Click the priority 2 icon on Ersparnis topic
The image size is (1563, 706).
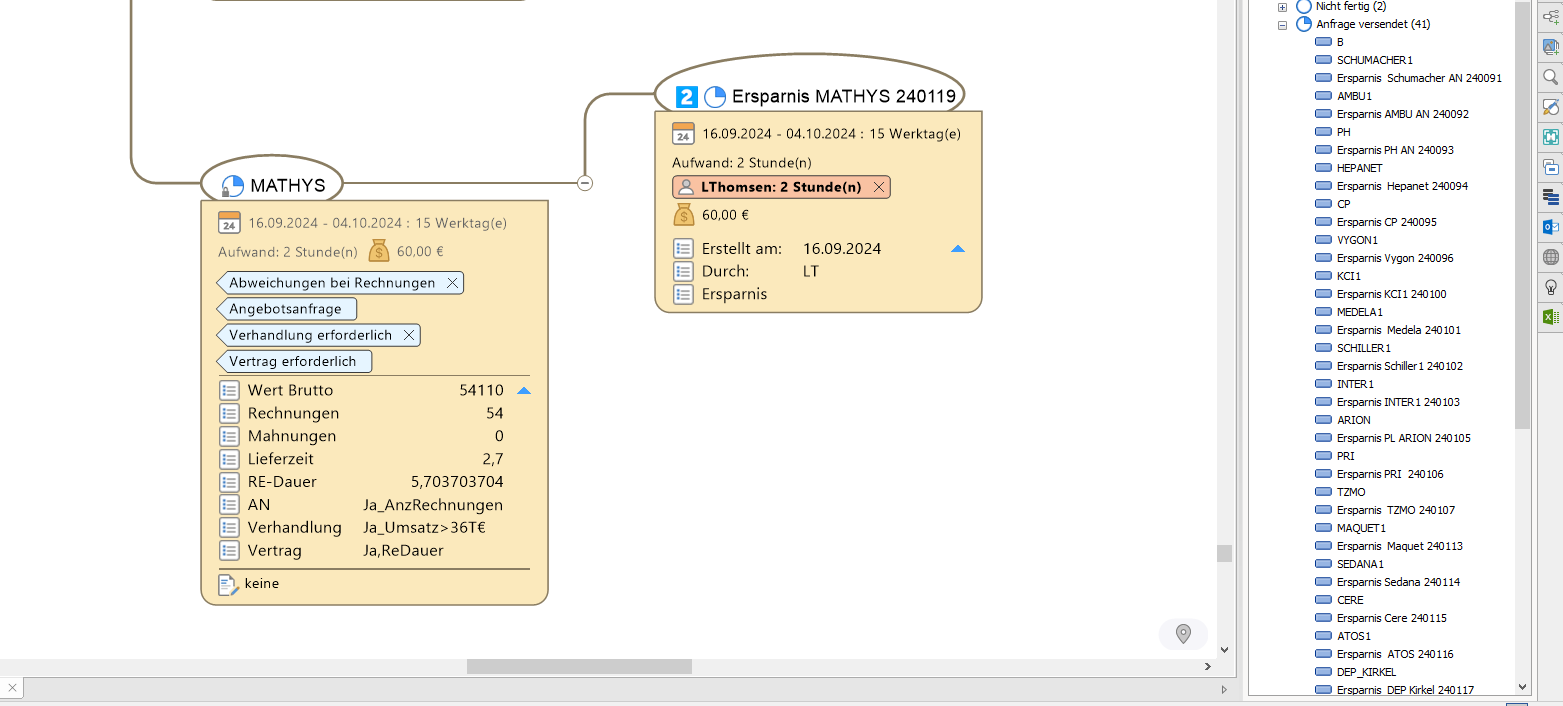tap(686, 97)
